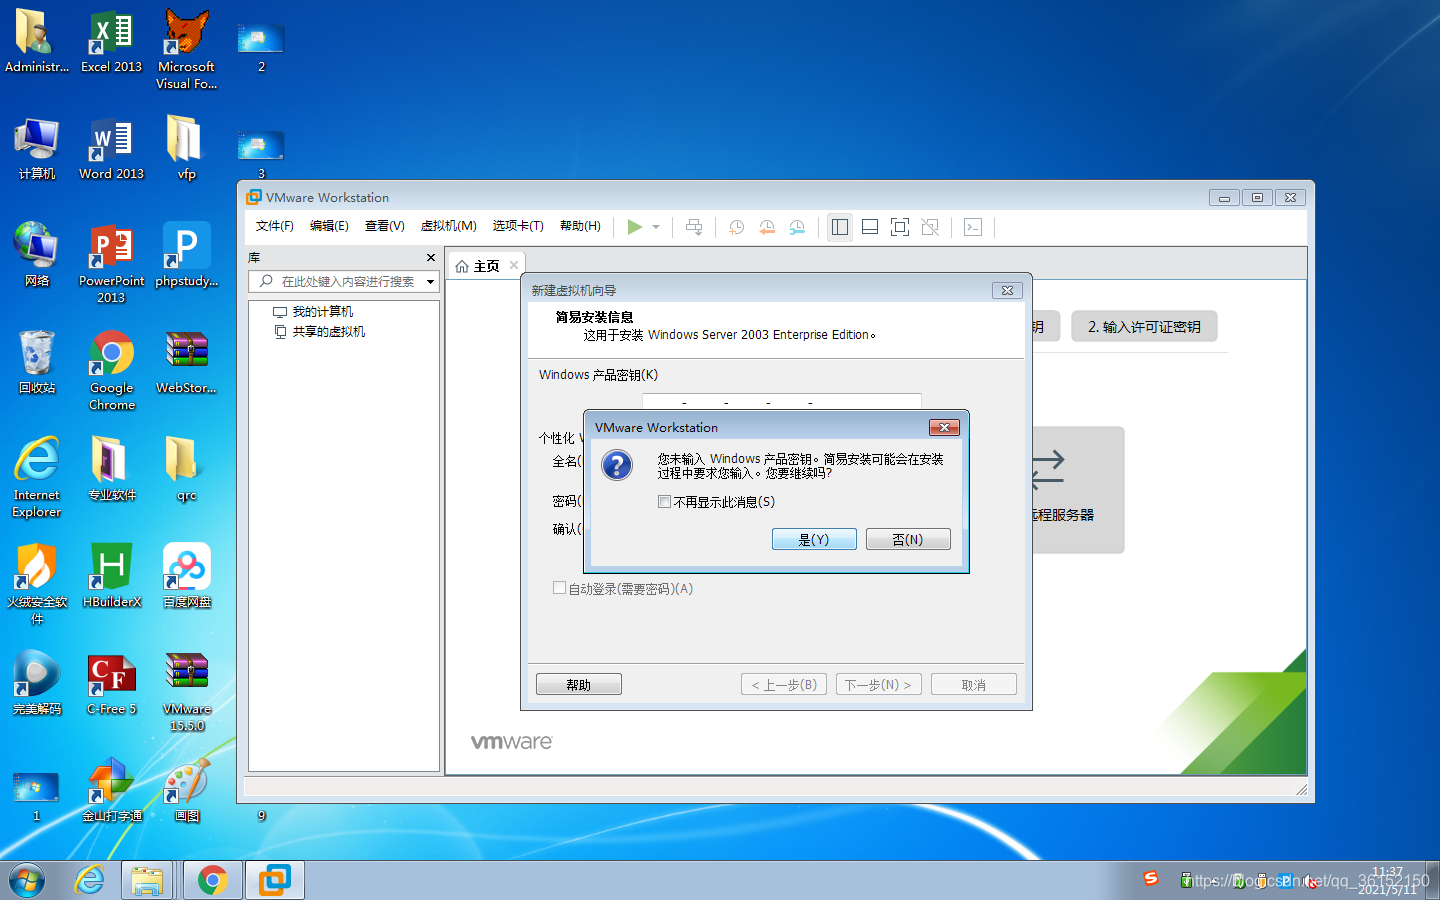
Task: Open 百度网盘 desktop shortcut
Action: click(186, 576)
